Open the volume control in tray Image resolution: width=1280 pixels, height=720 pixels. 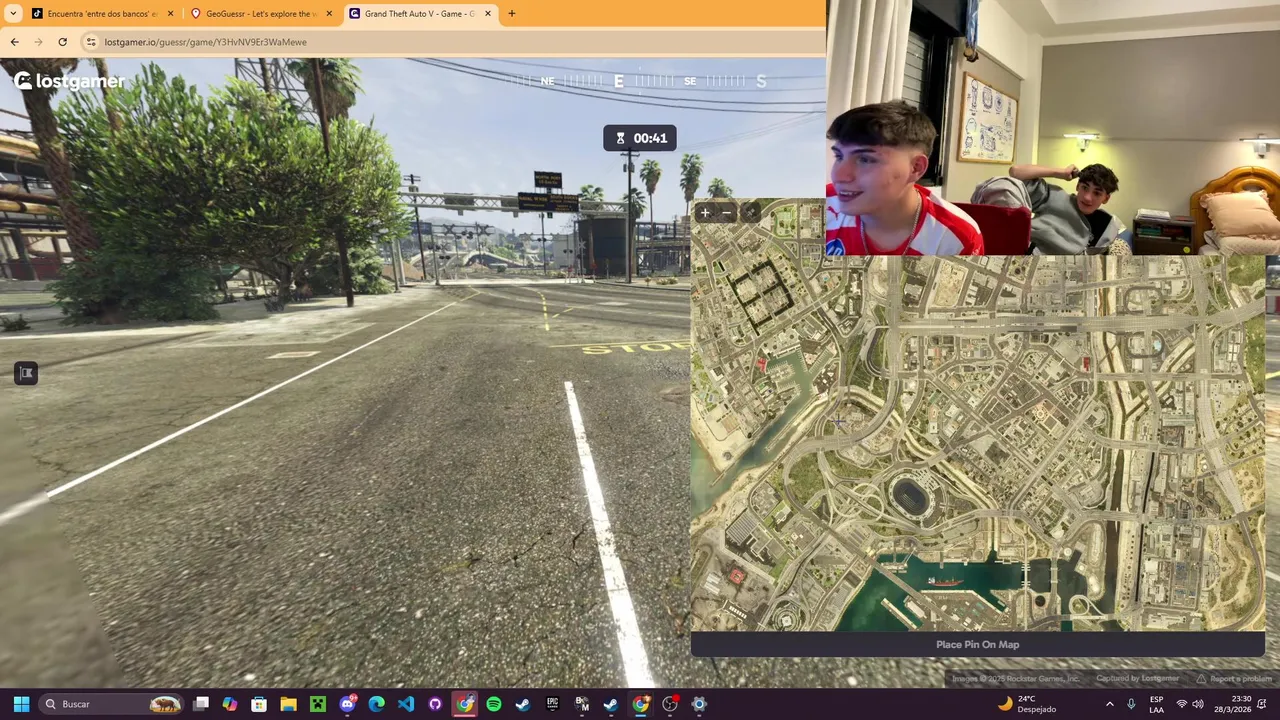(1198, 704)
